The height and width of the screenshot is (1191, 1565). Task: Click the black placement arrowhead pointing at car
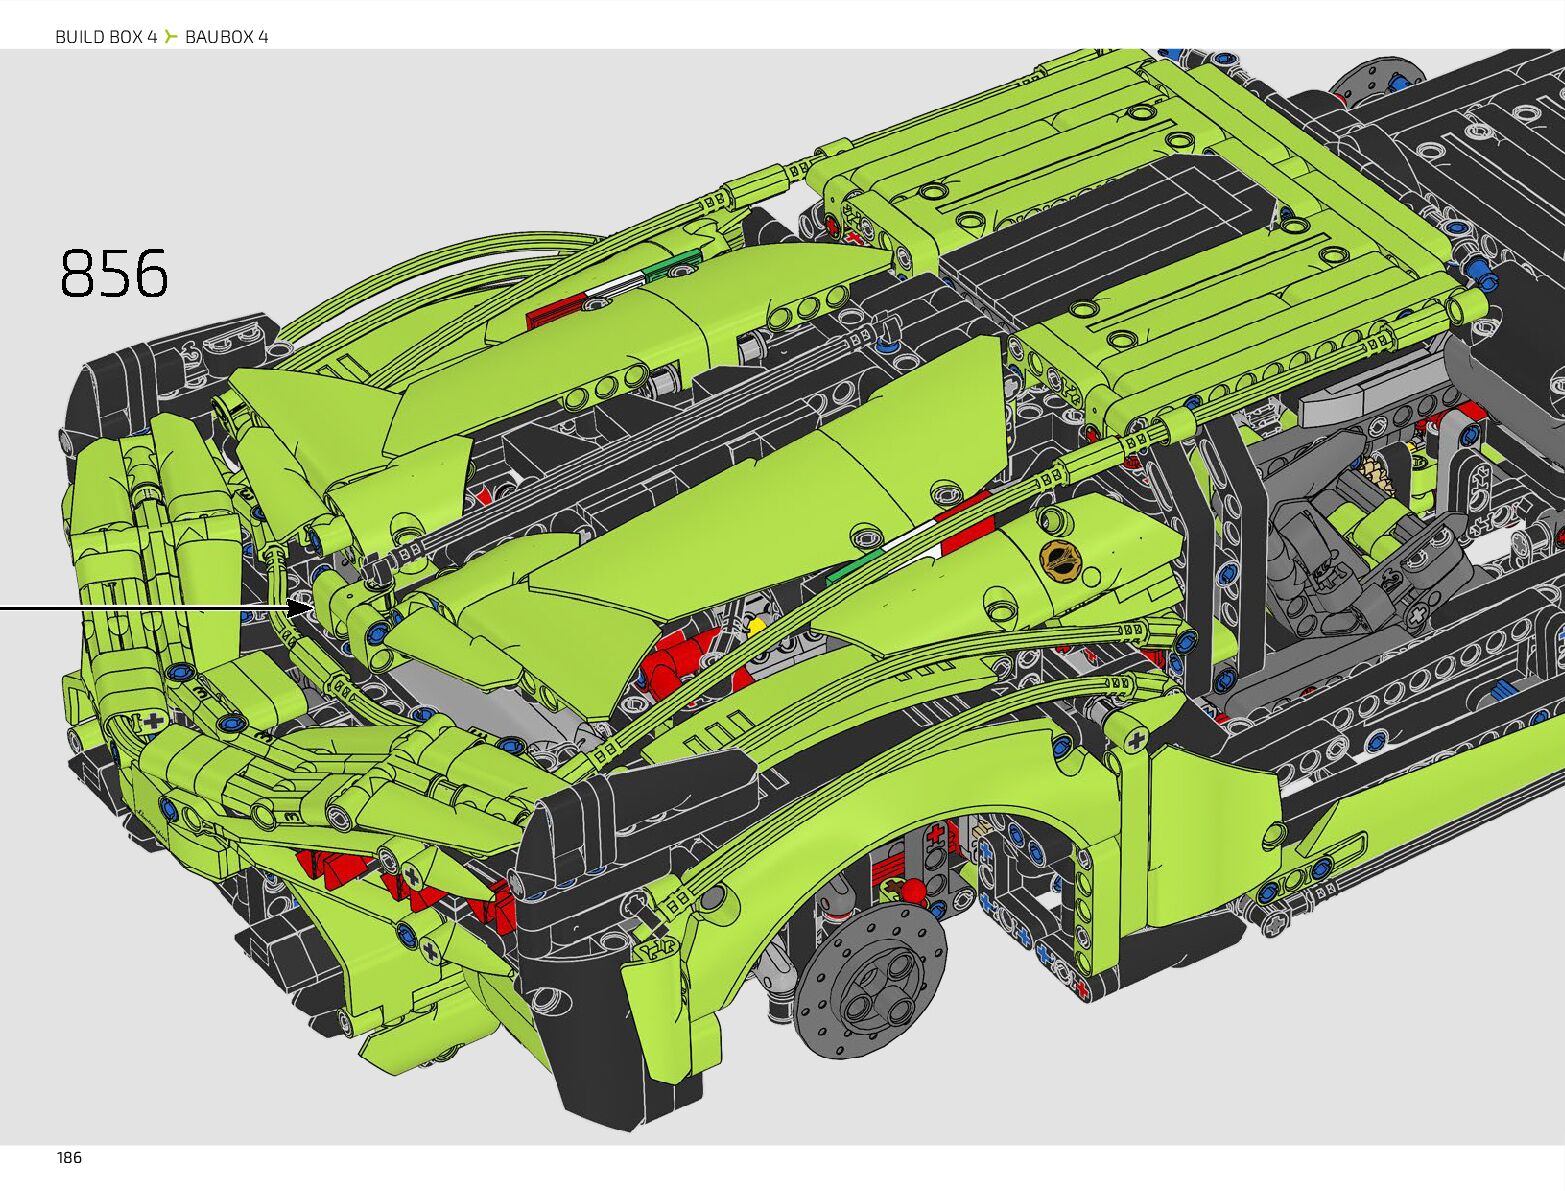(x=302, y=606)
